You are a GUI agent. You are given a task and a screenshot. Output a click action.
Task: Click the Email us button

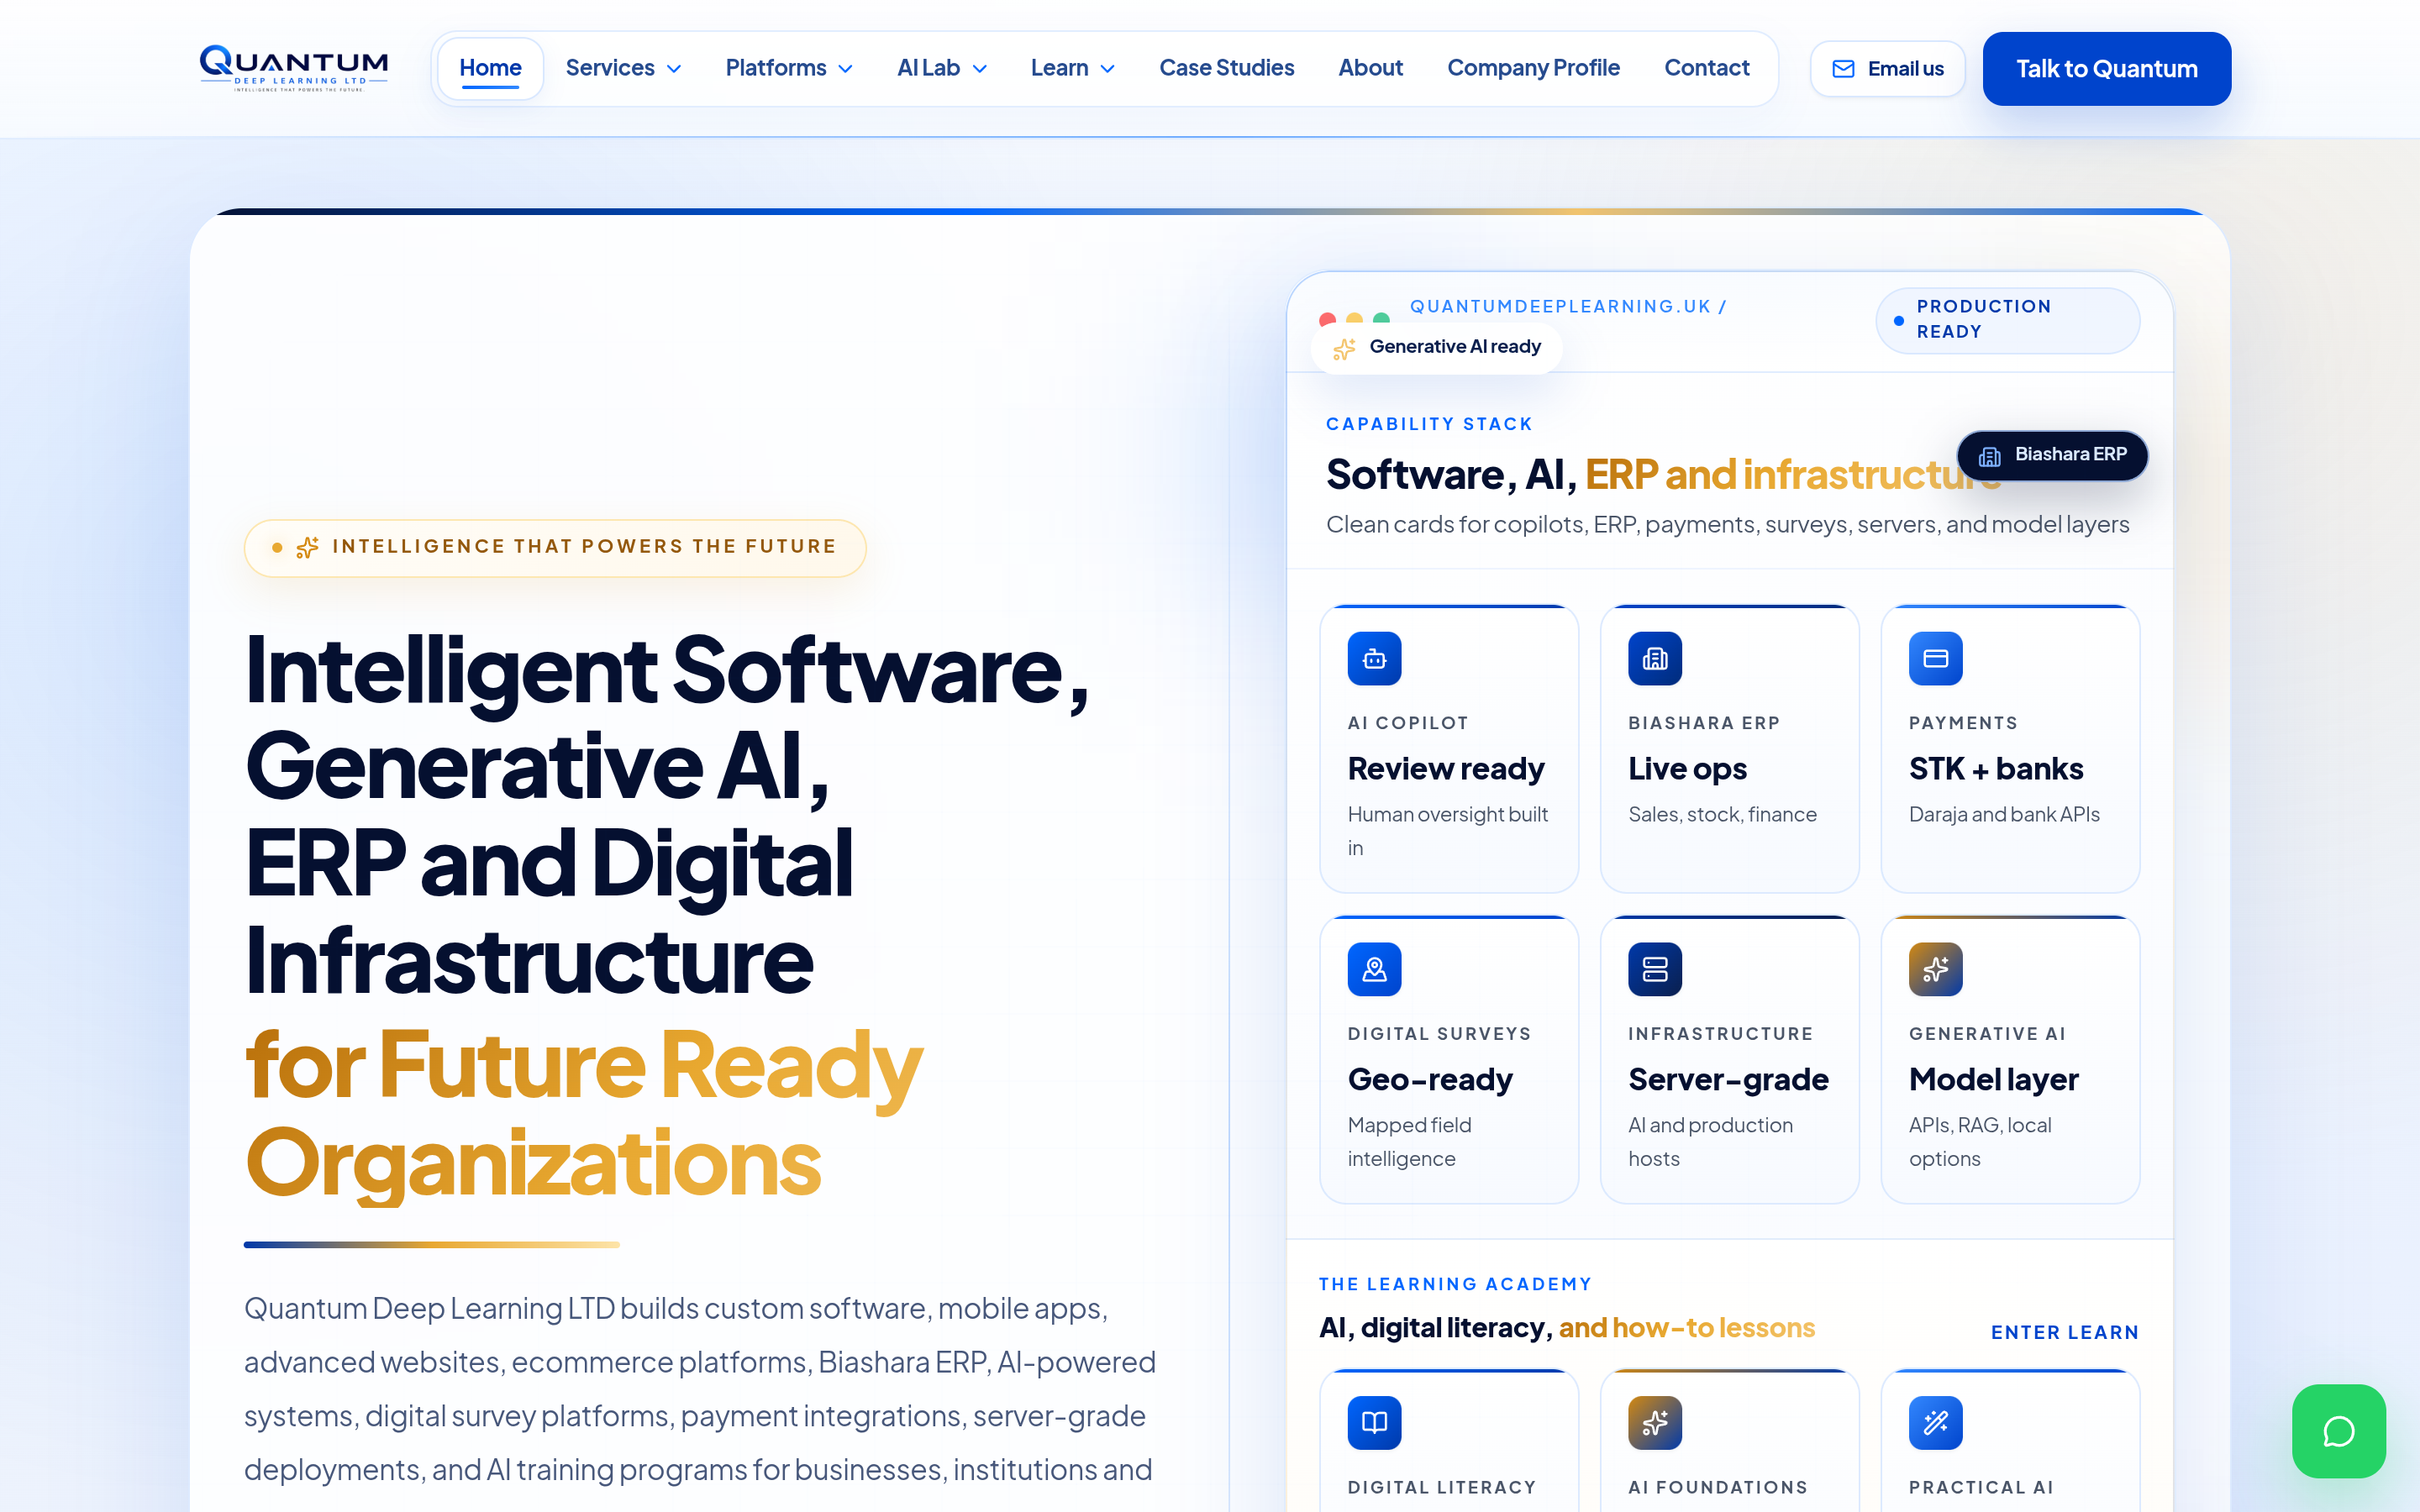click(1887, 69)
